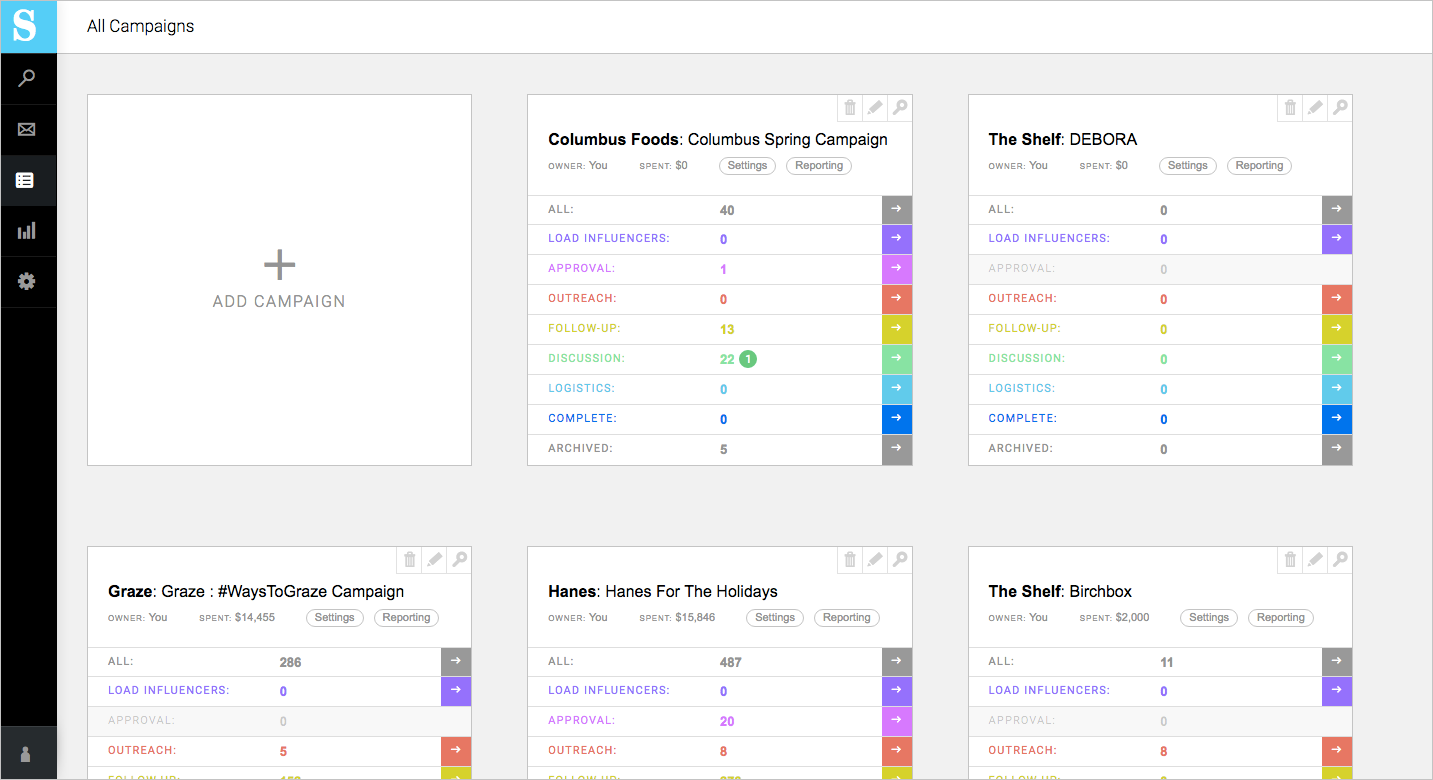The width and height of the screenshot is (1433, 780).
Task: Open Logistics arrow in Columbus Spring Campaign
Action: click(x=897, y=389)
